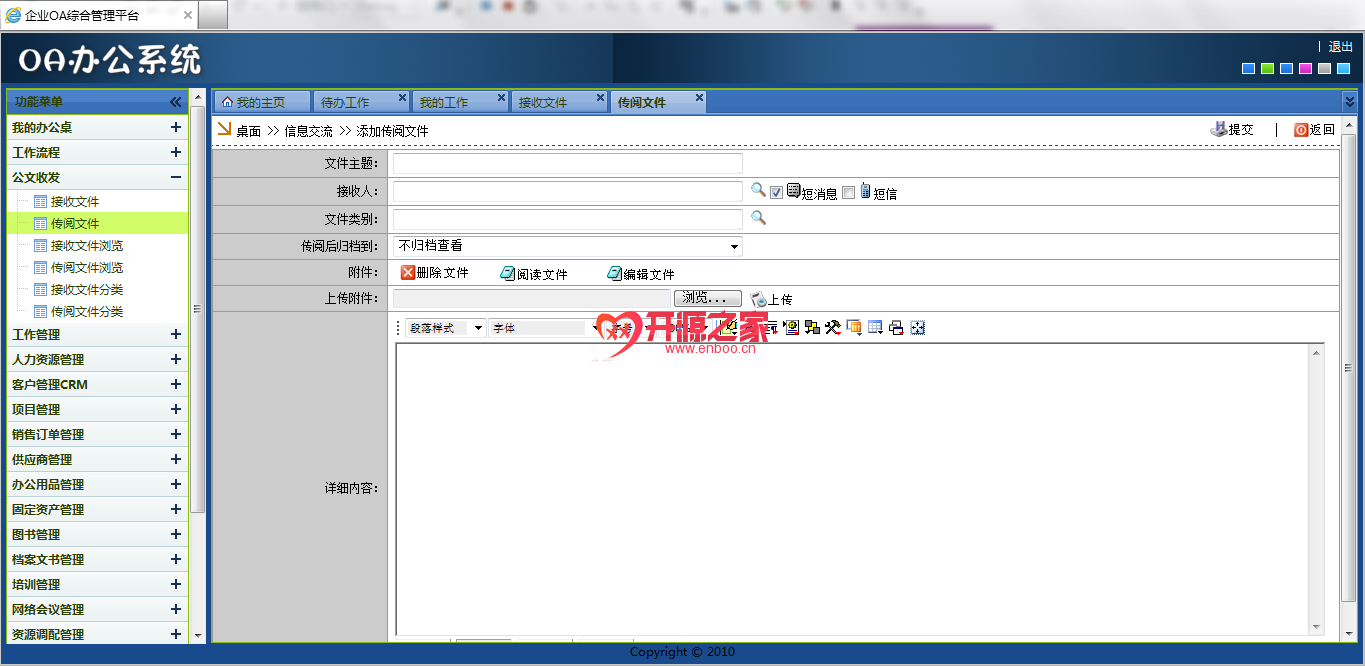This screenshot has width=1365, height=666.
Task: Expand the 工作流程 menu section
Action: (176, 152)
